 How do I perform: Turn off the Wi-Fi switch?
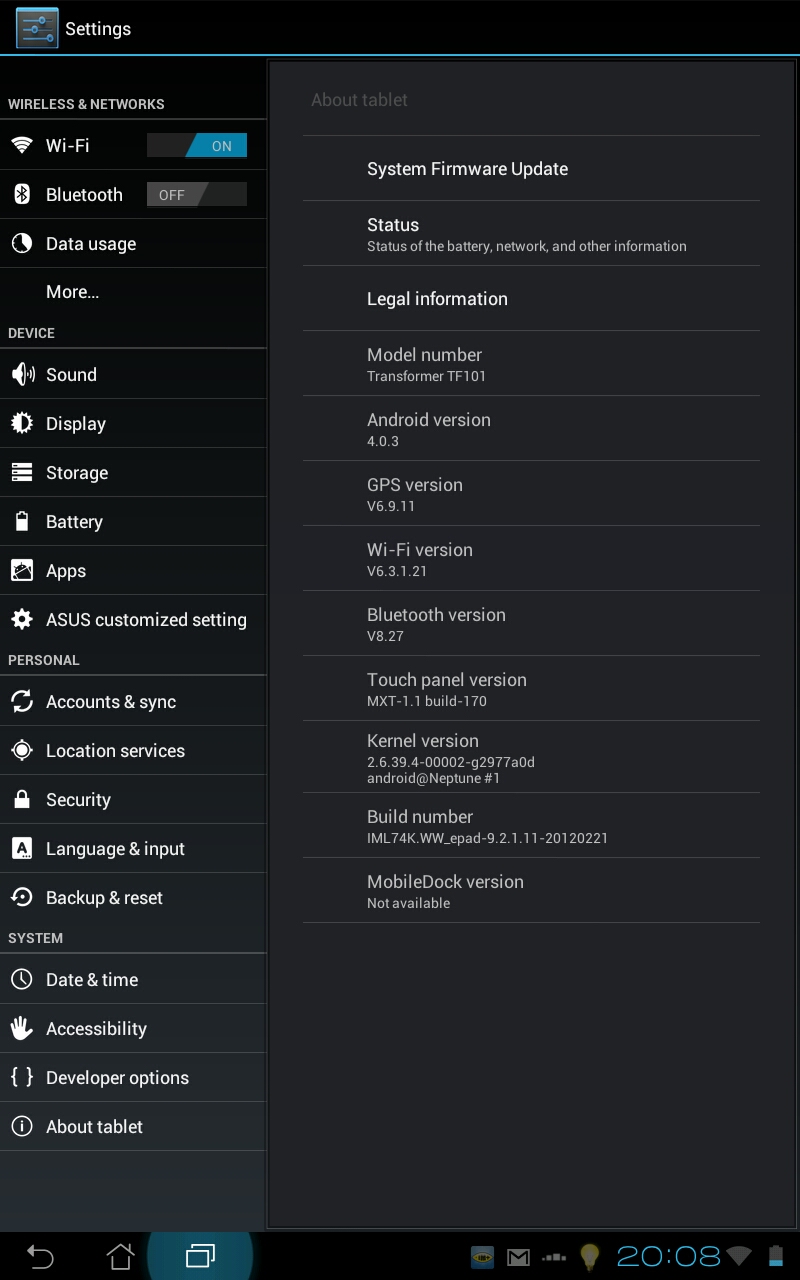(x=197, y=145)
